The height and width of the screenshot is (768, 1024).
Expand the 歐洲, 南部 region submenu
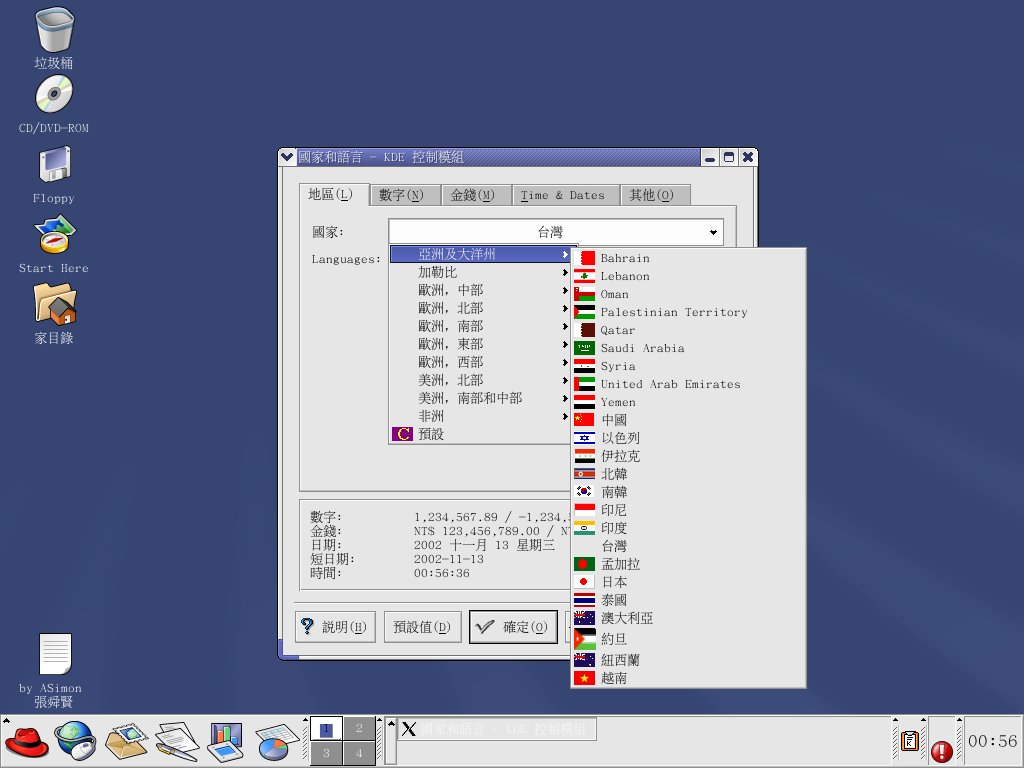click(x=480, y=326)
